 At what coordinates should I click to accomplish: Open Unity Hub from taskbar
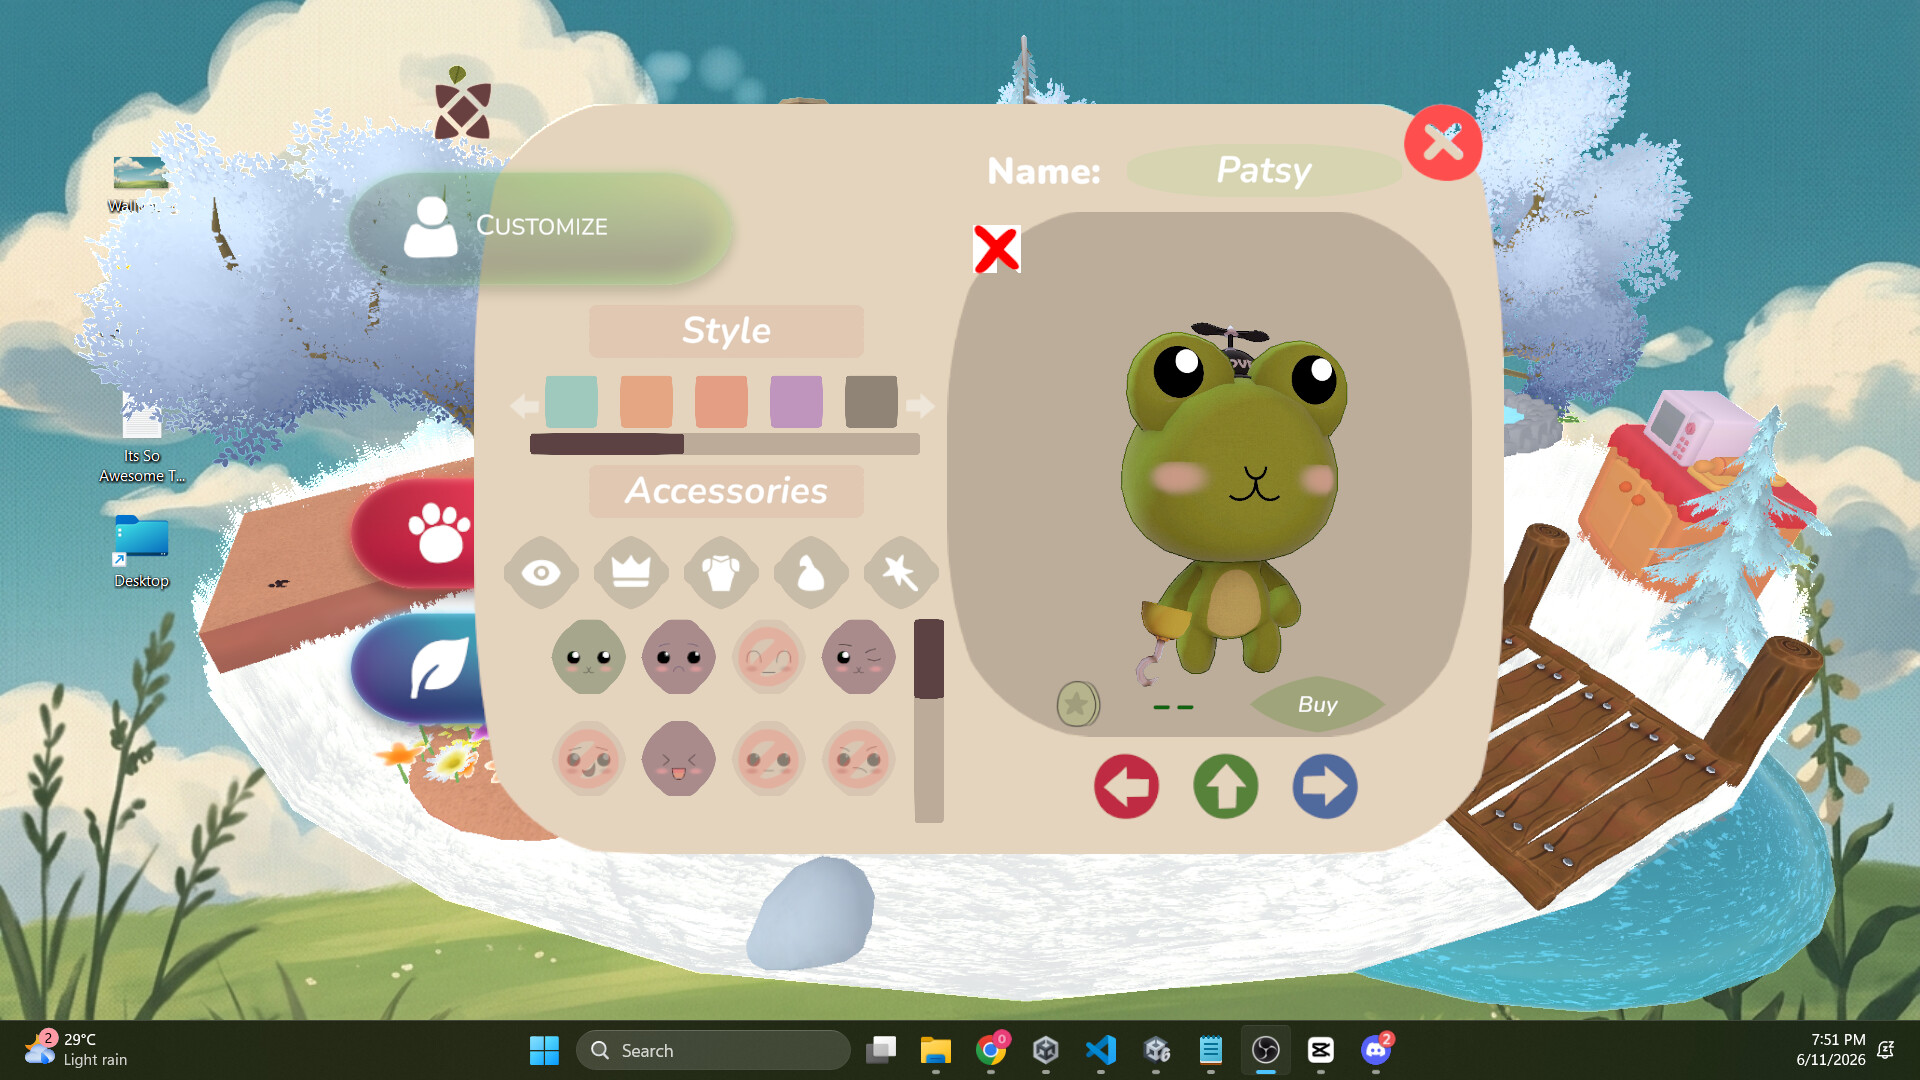[x=1046, y=1050]
